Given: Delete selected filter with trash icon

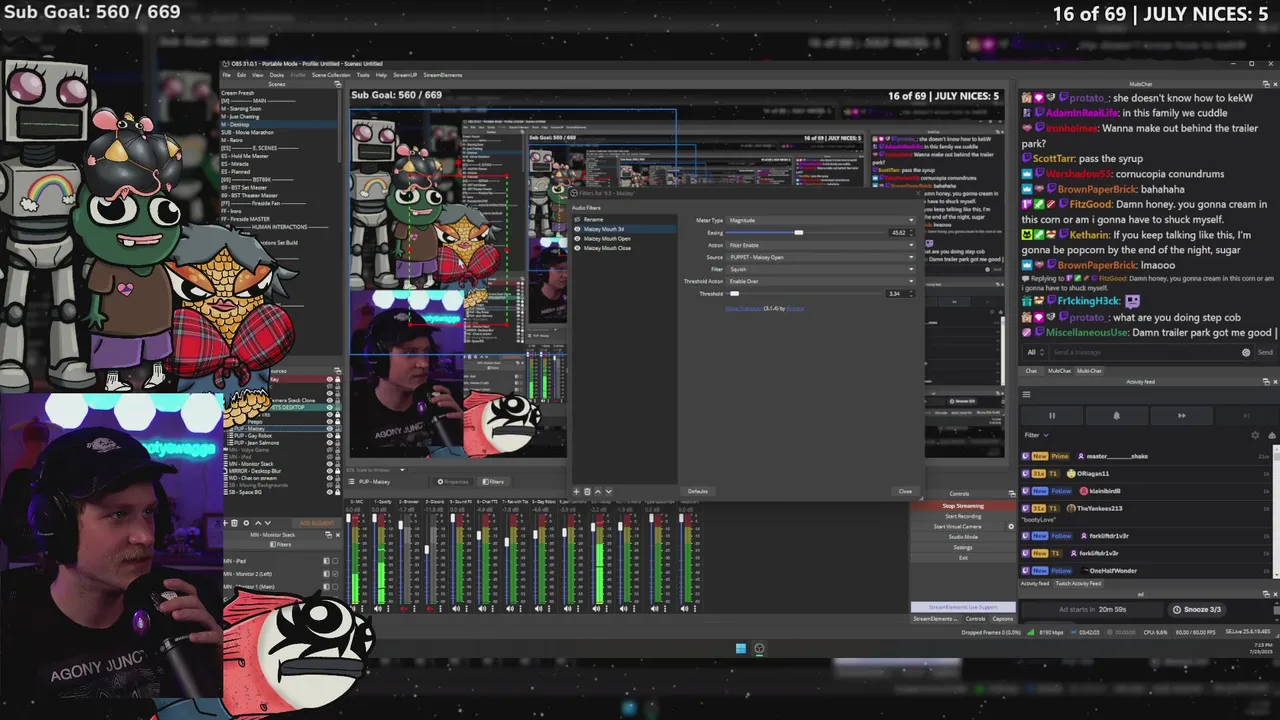Looking at the screenshot, I should point(587,491).
